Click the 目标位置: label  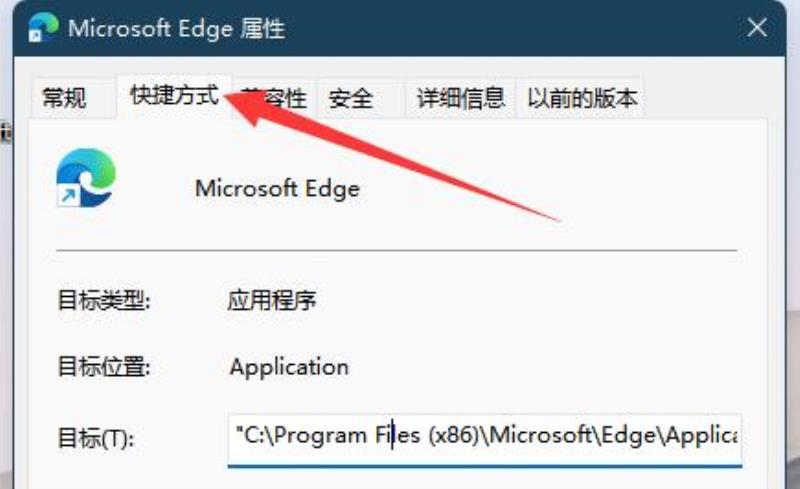coord(104,366)
